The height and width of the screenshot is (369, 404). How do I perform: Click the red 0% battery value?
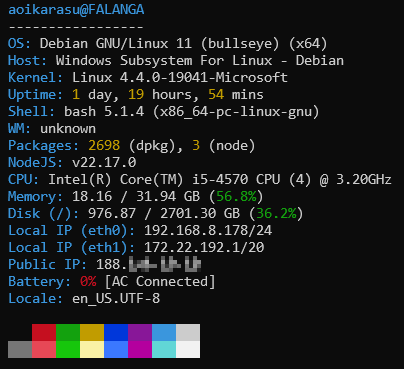pyautogui.click(x=88, y=281)
